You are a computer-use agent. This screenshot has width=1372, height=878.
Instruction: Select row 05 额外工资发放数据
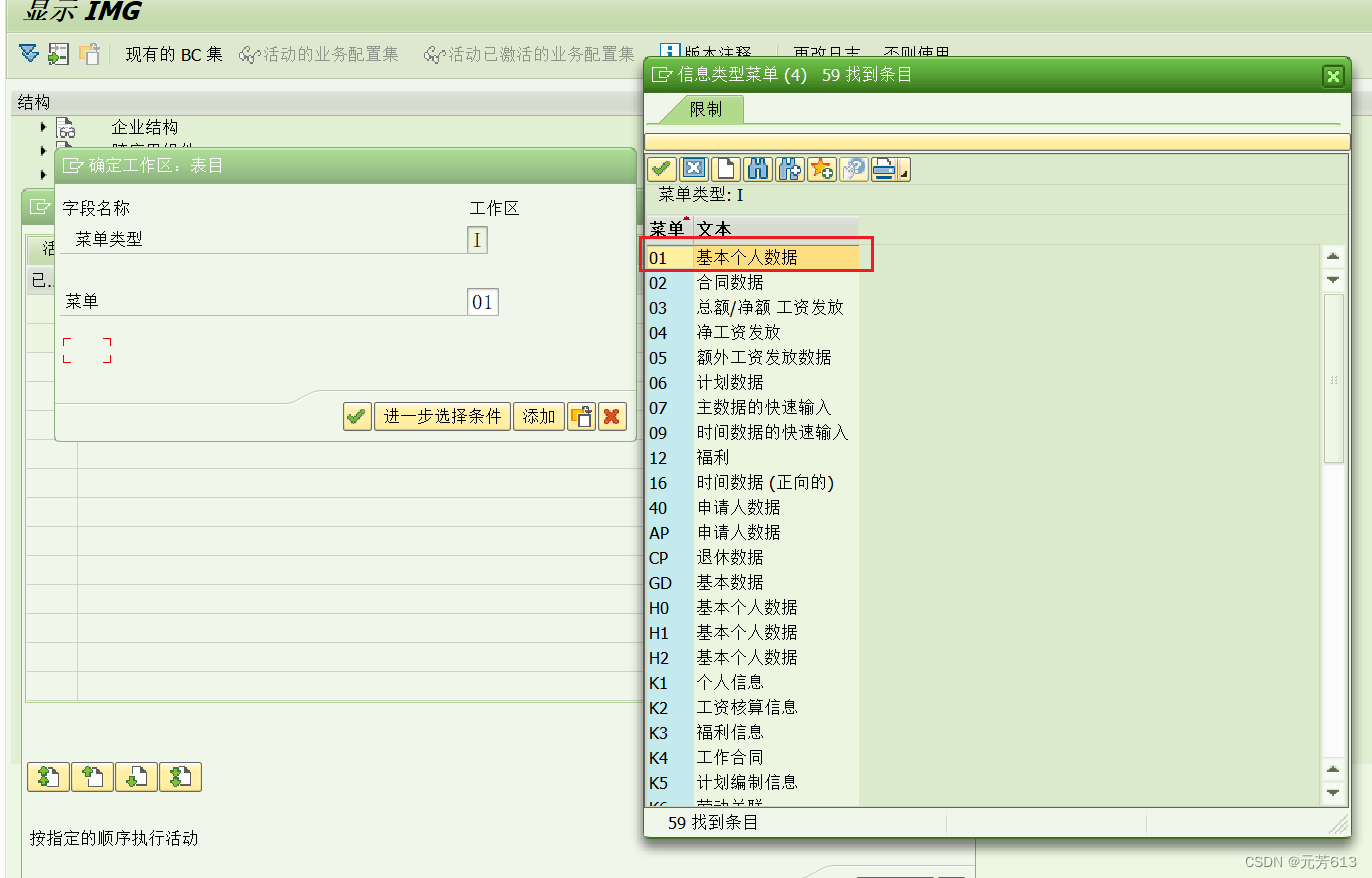click(x=752, y=358)
